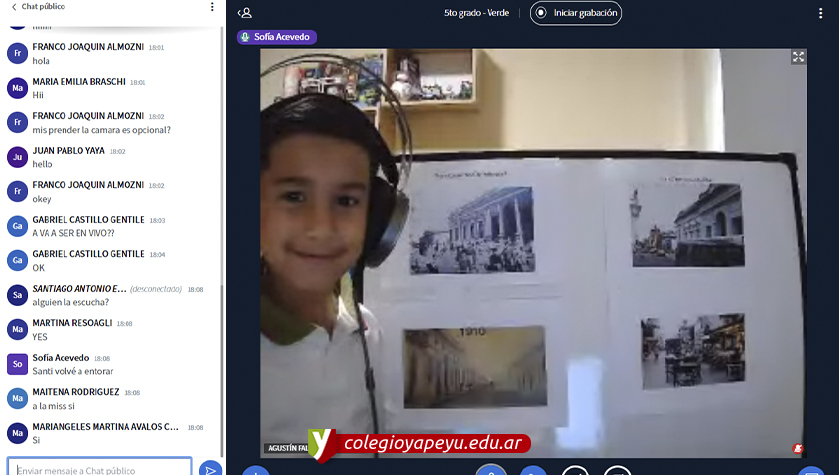
Task: Make the webcam video fullscreen
Action: point(798,57)
